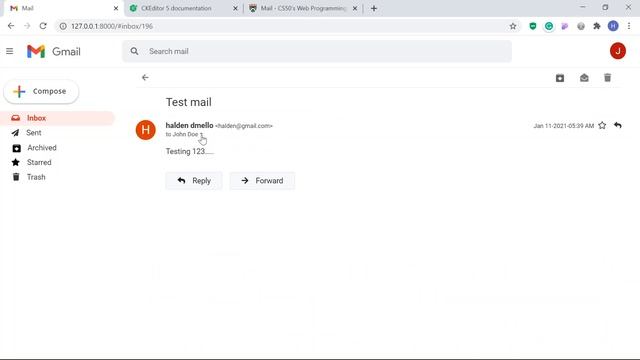Close the Mail tab

click(x=116, y=8)
